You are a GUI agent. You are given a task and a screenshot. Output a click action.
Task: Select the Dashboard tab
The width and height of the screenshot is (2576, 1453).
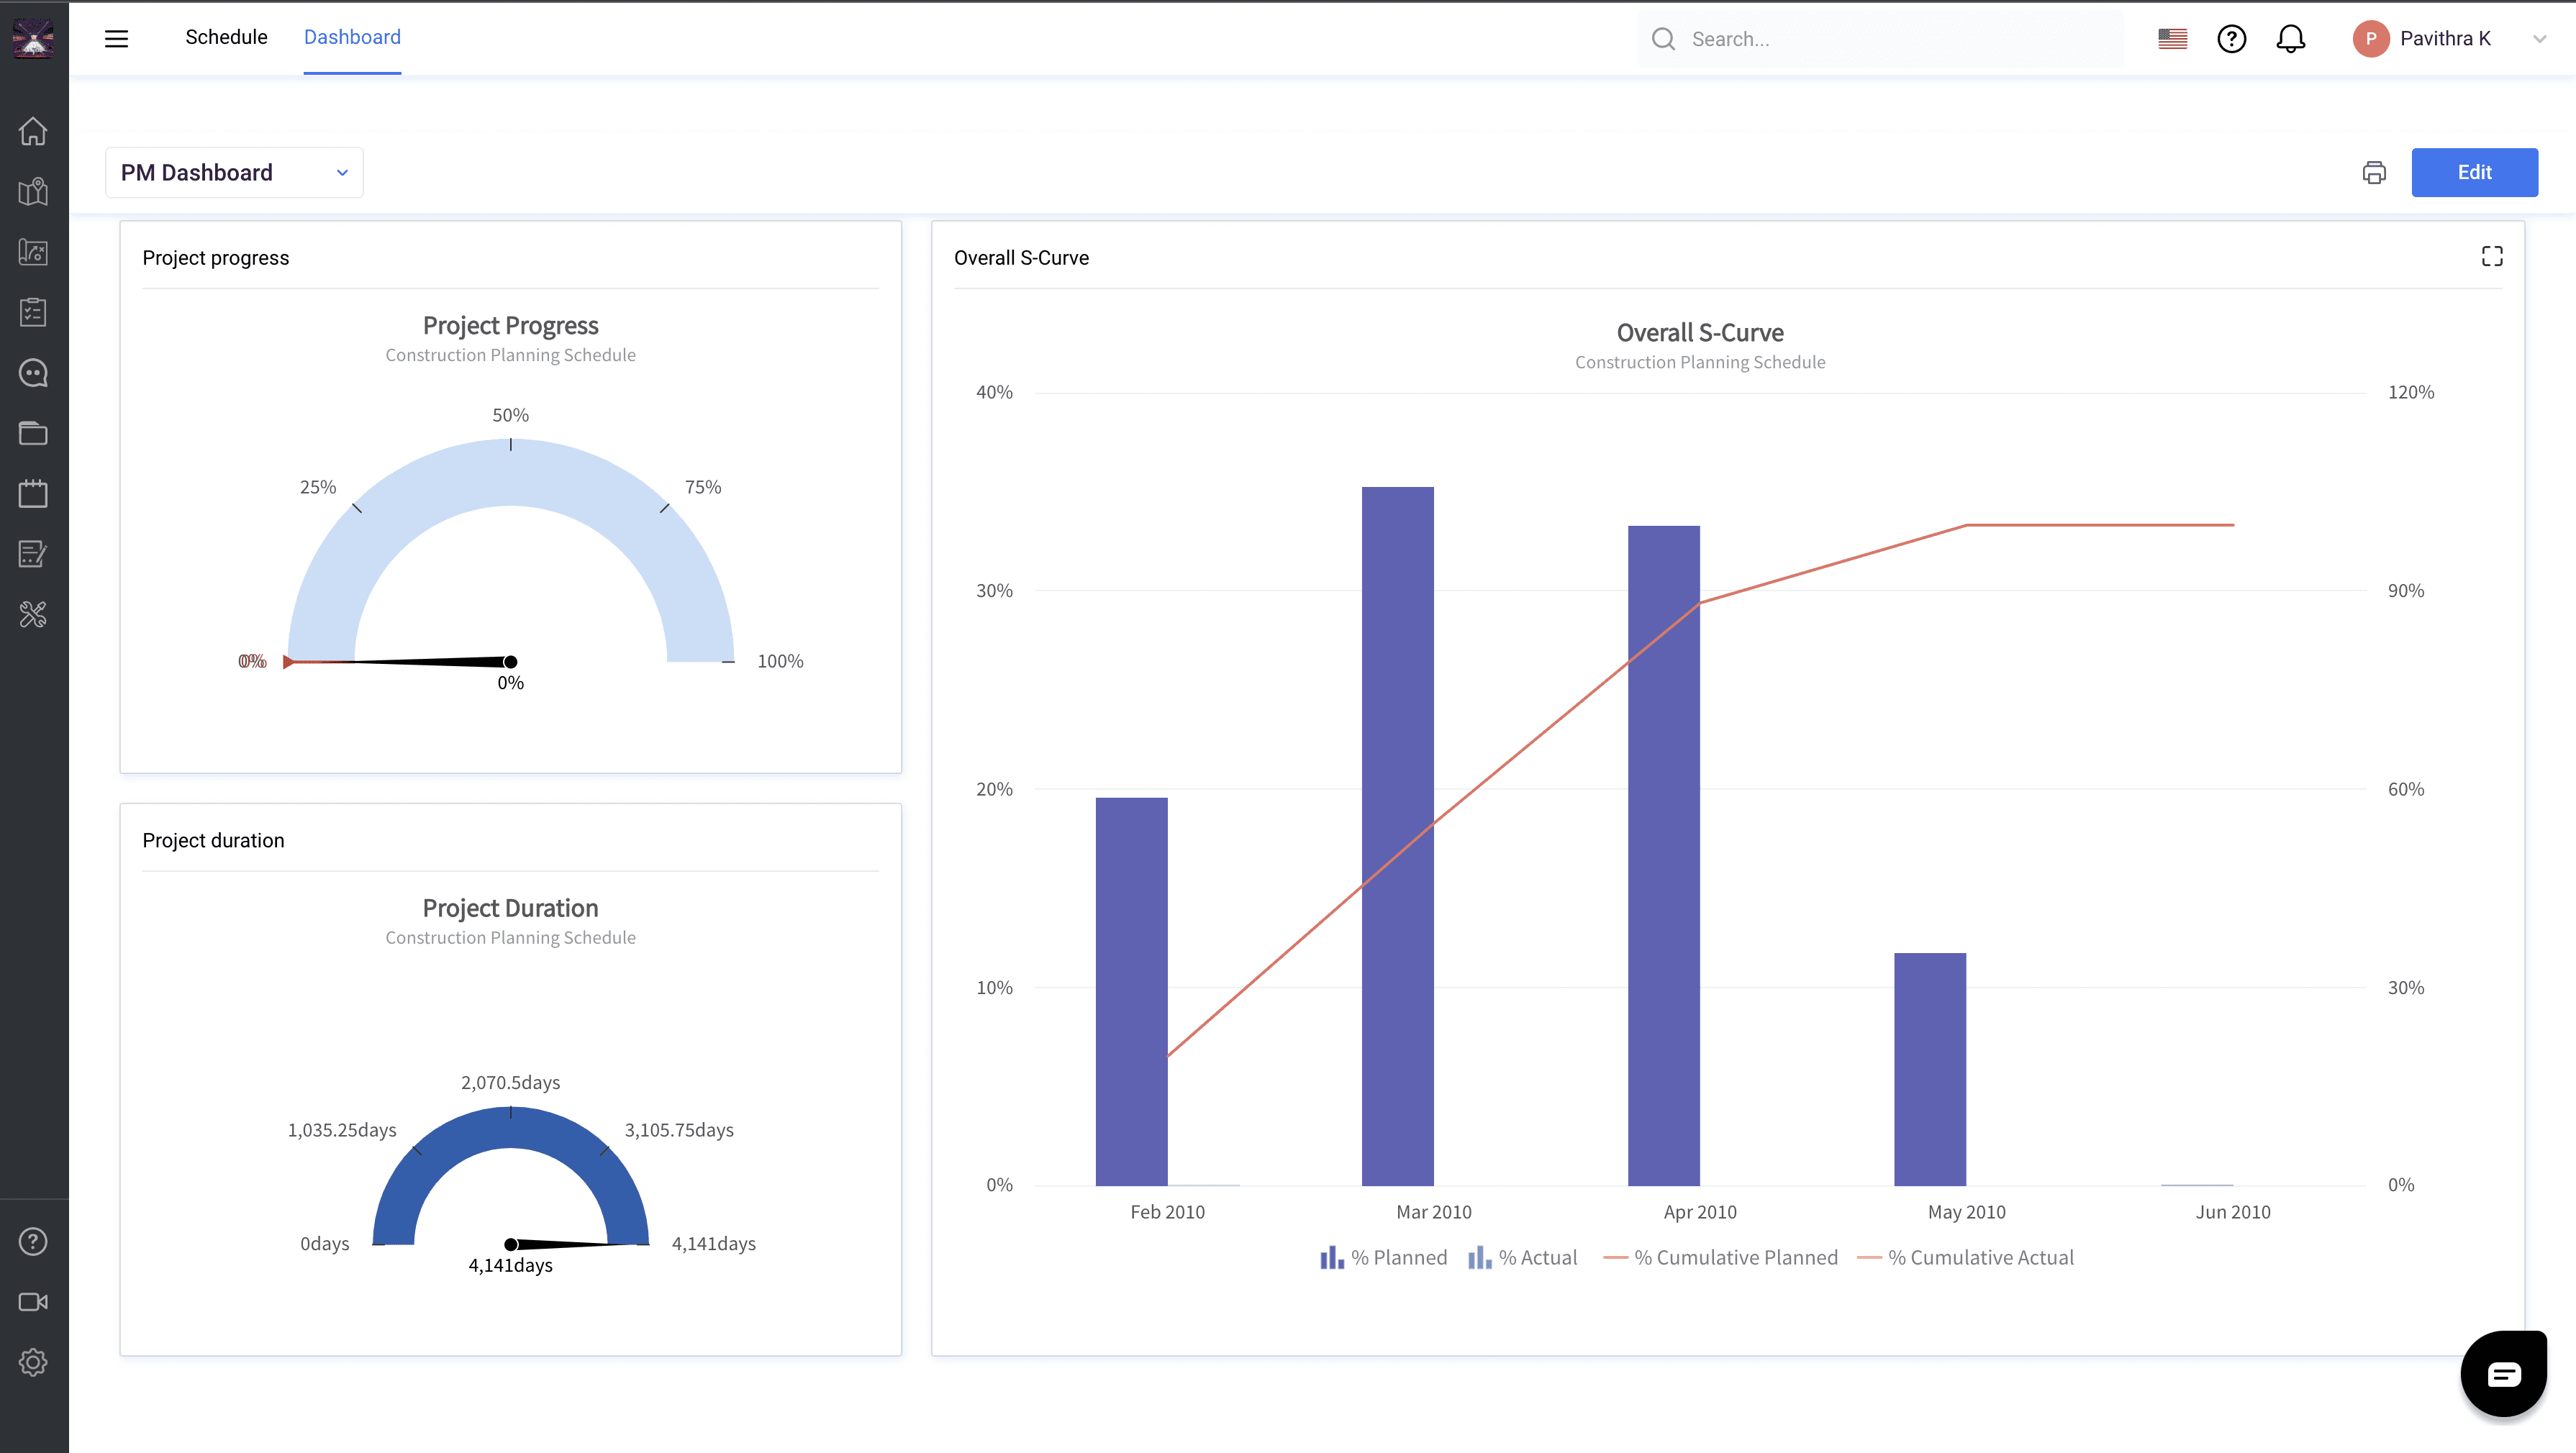pos(352,37)
